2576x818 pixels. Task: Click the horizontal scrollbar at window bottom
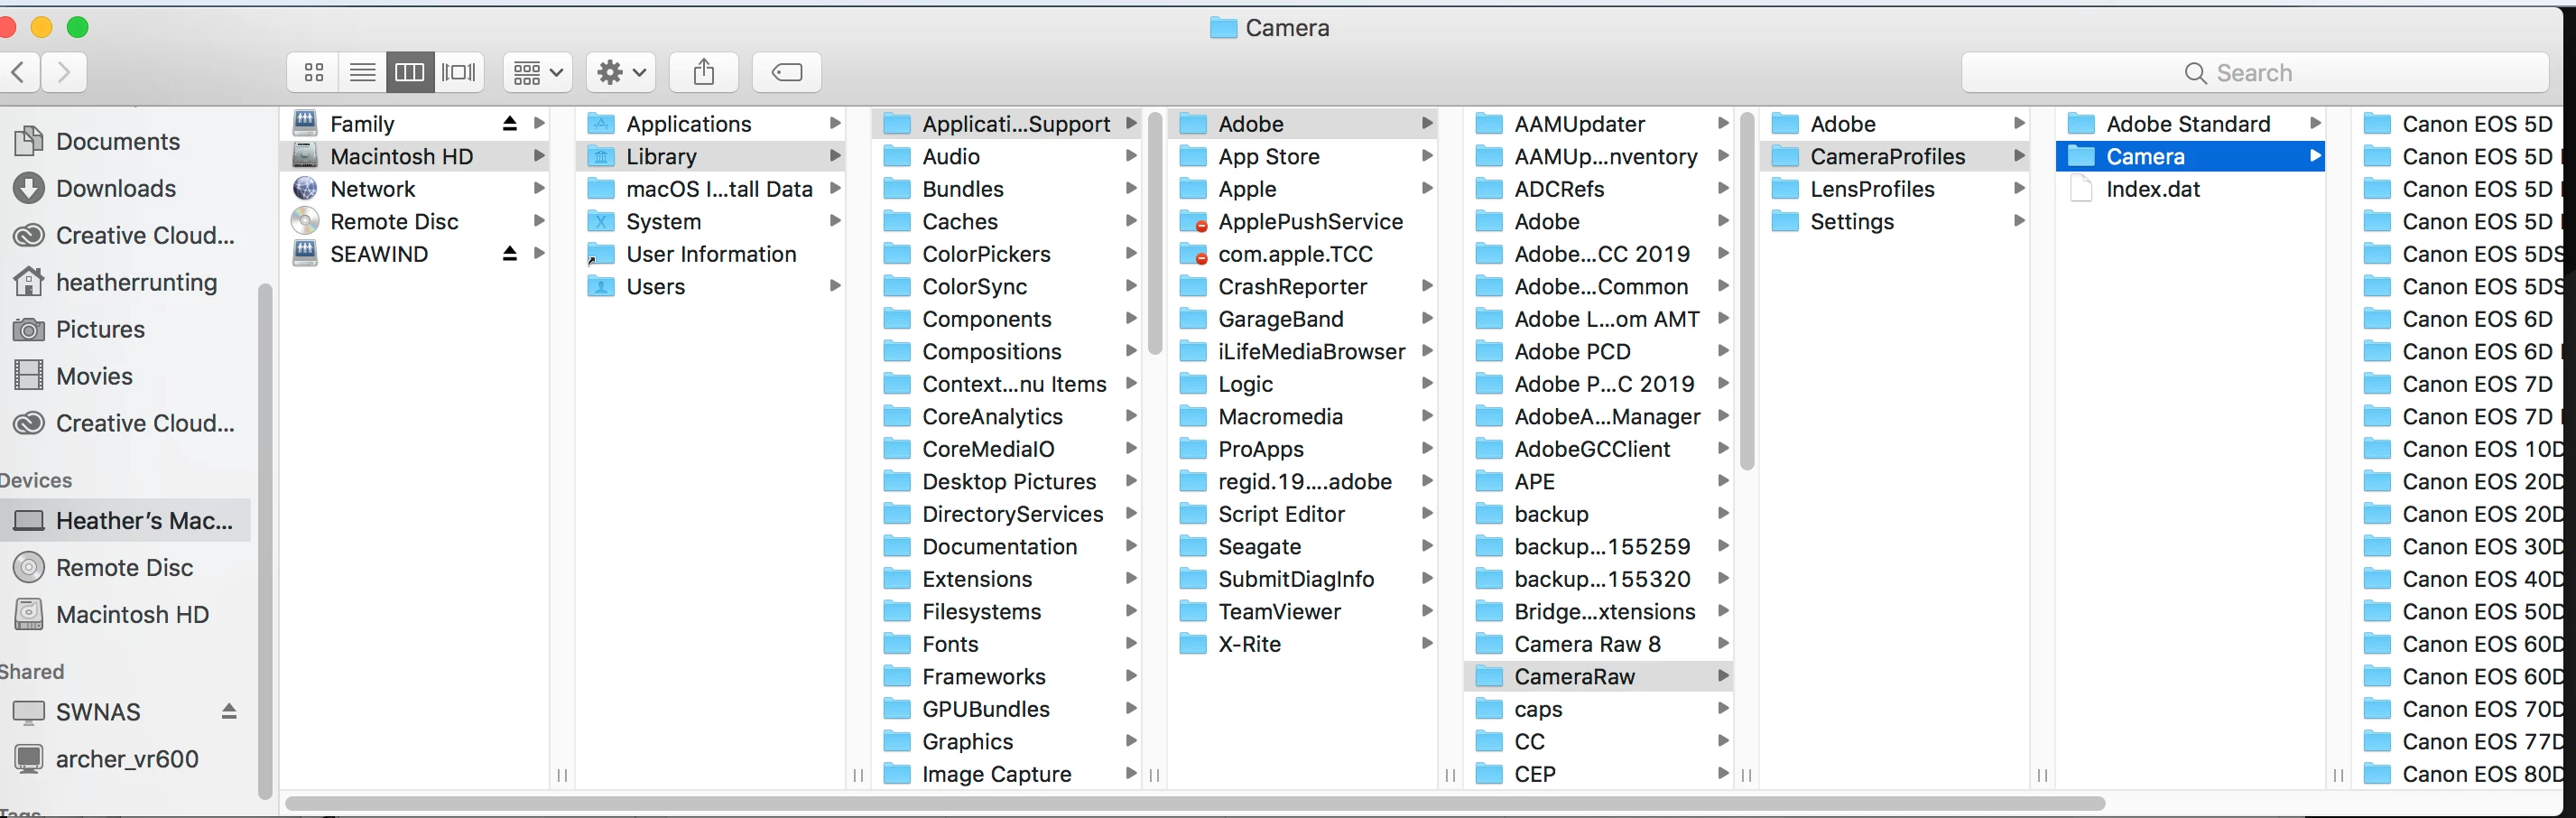coord(1195,803)
